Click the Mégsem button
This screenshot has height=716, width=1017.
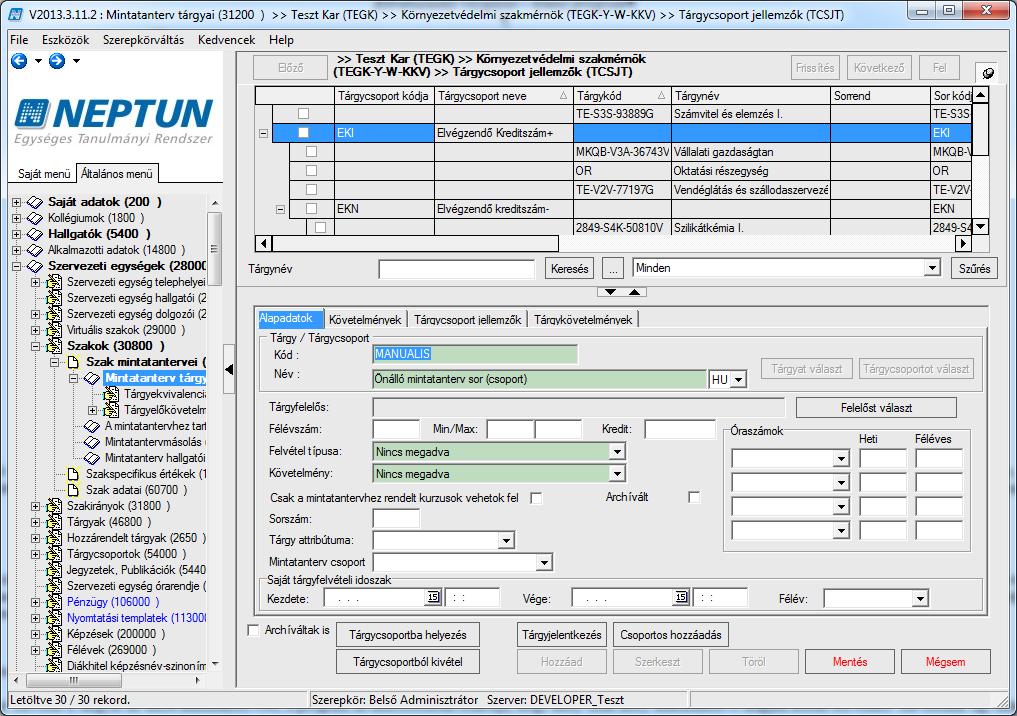tap(945, 662)
